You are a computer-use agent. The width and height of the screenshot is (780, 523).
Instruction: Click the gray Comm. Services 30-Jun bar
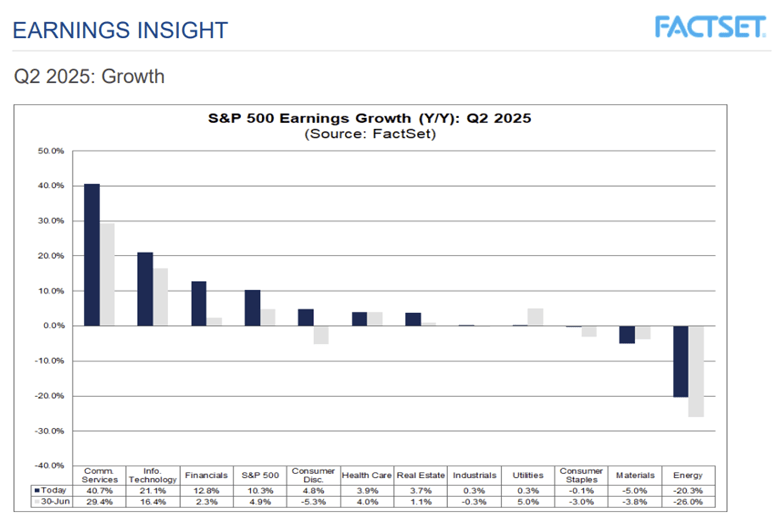pyautogui.click(x=107, y=275)
